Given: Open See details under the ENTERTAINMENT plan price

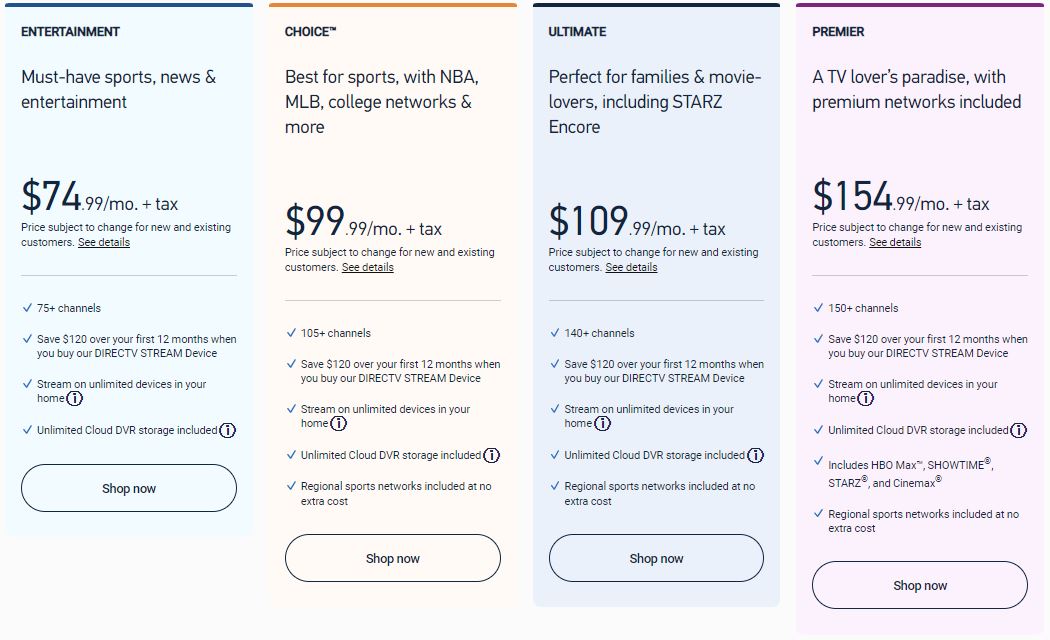Looking at the screenshot, I should (103, 242).
